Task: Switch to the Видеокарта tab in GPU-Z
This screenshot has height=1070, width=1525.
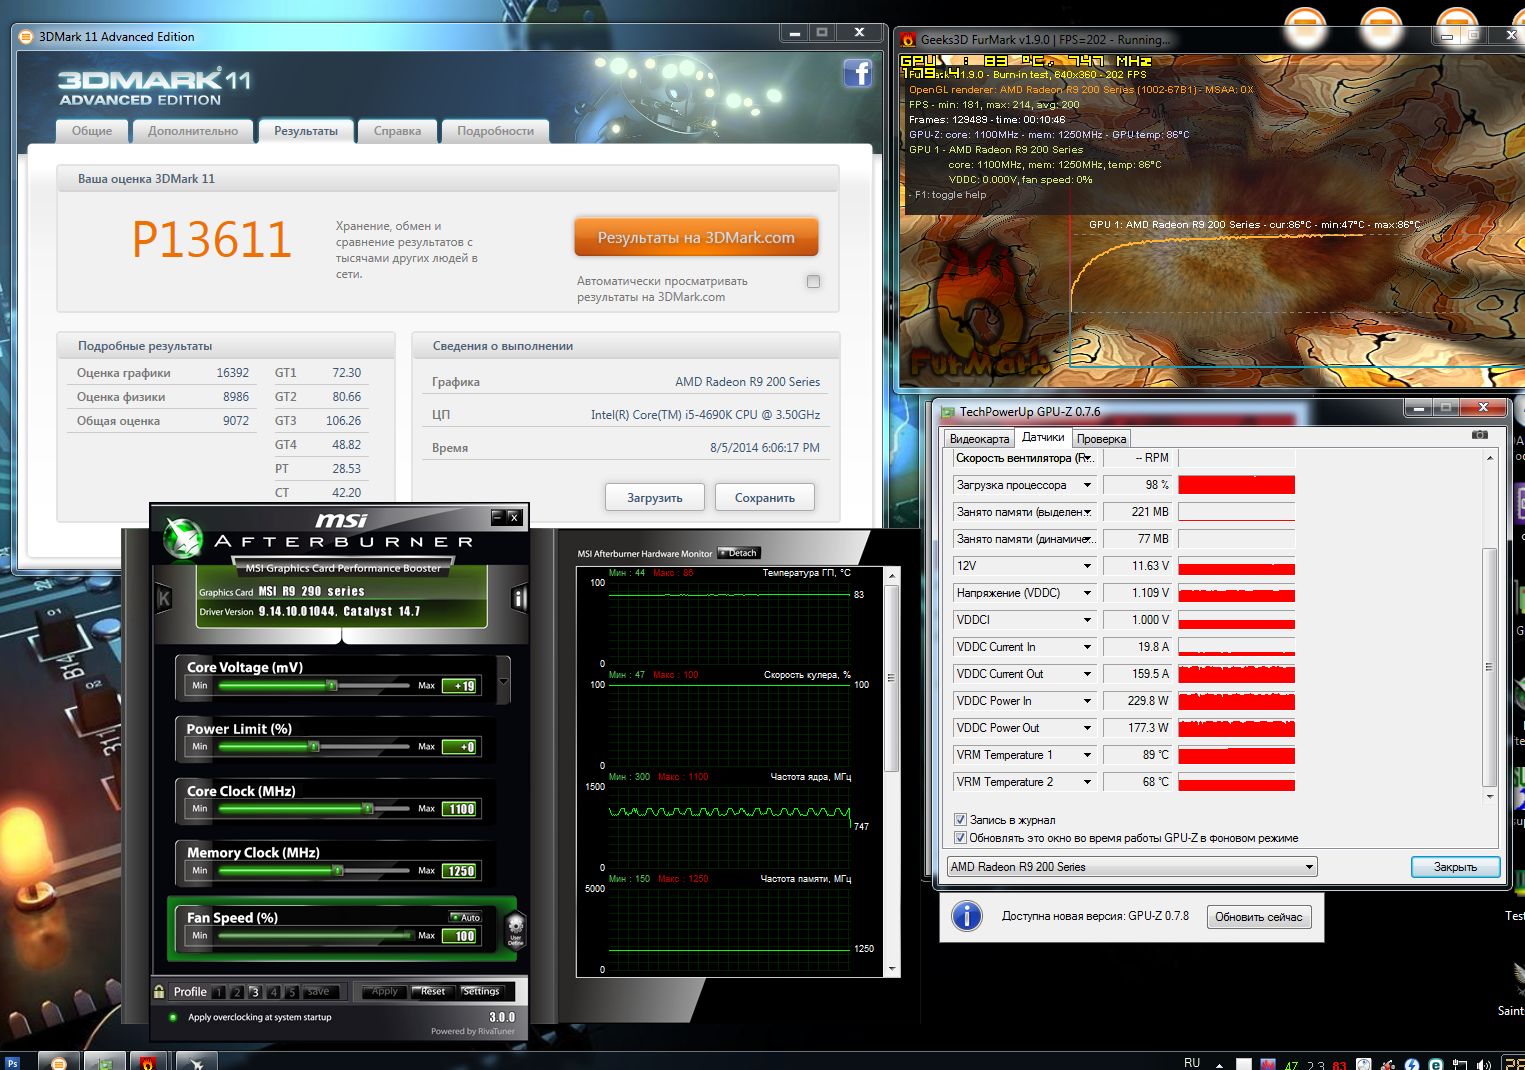Action: (x=979, y=439)
